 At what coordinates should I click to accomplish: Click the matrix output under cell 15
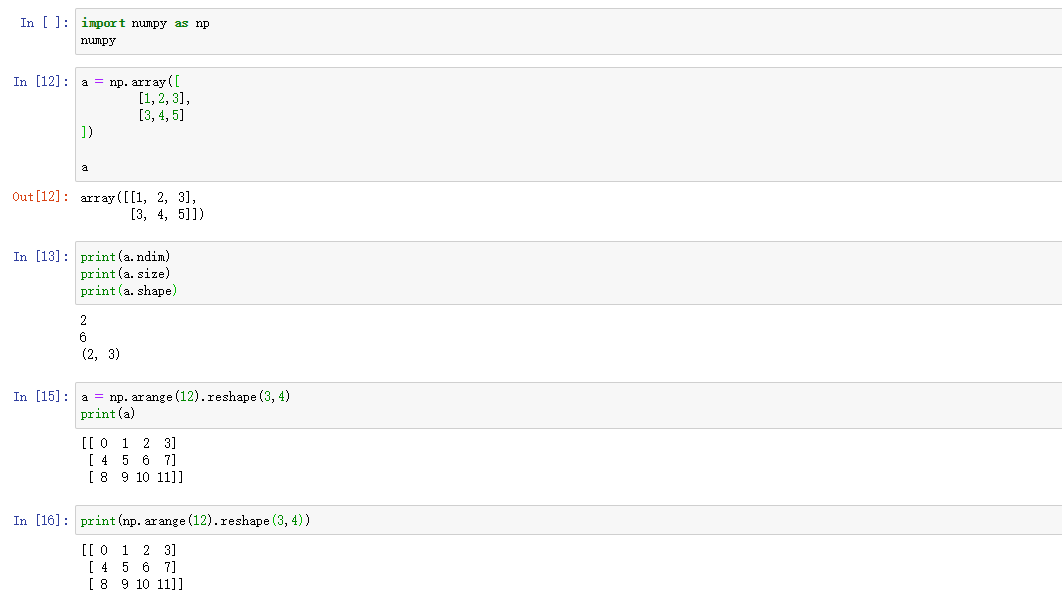click(x=132, y=460)
